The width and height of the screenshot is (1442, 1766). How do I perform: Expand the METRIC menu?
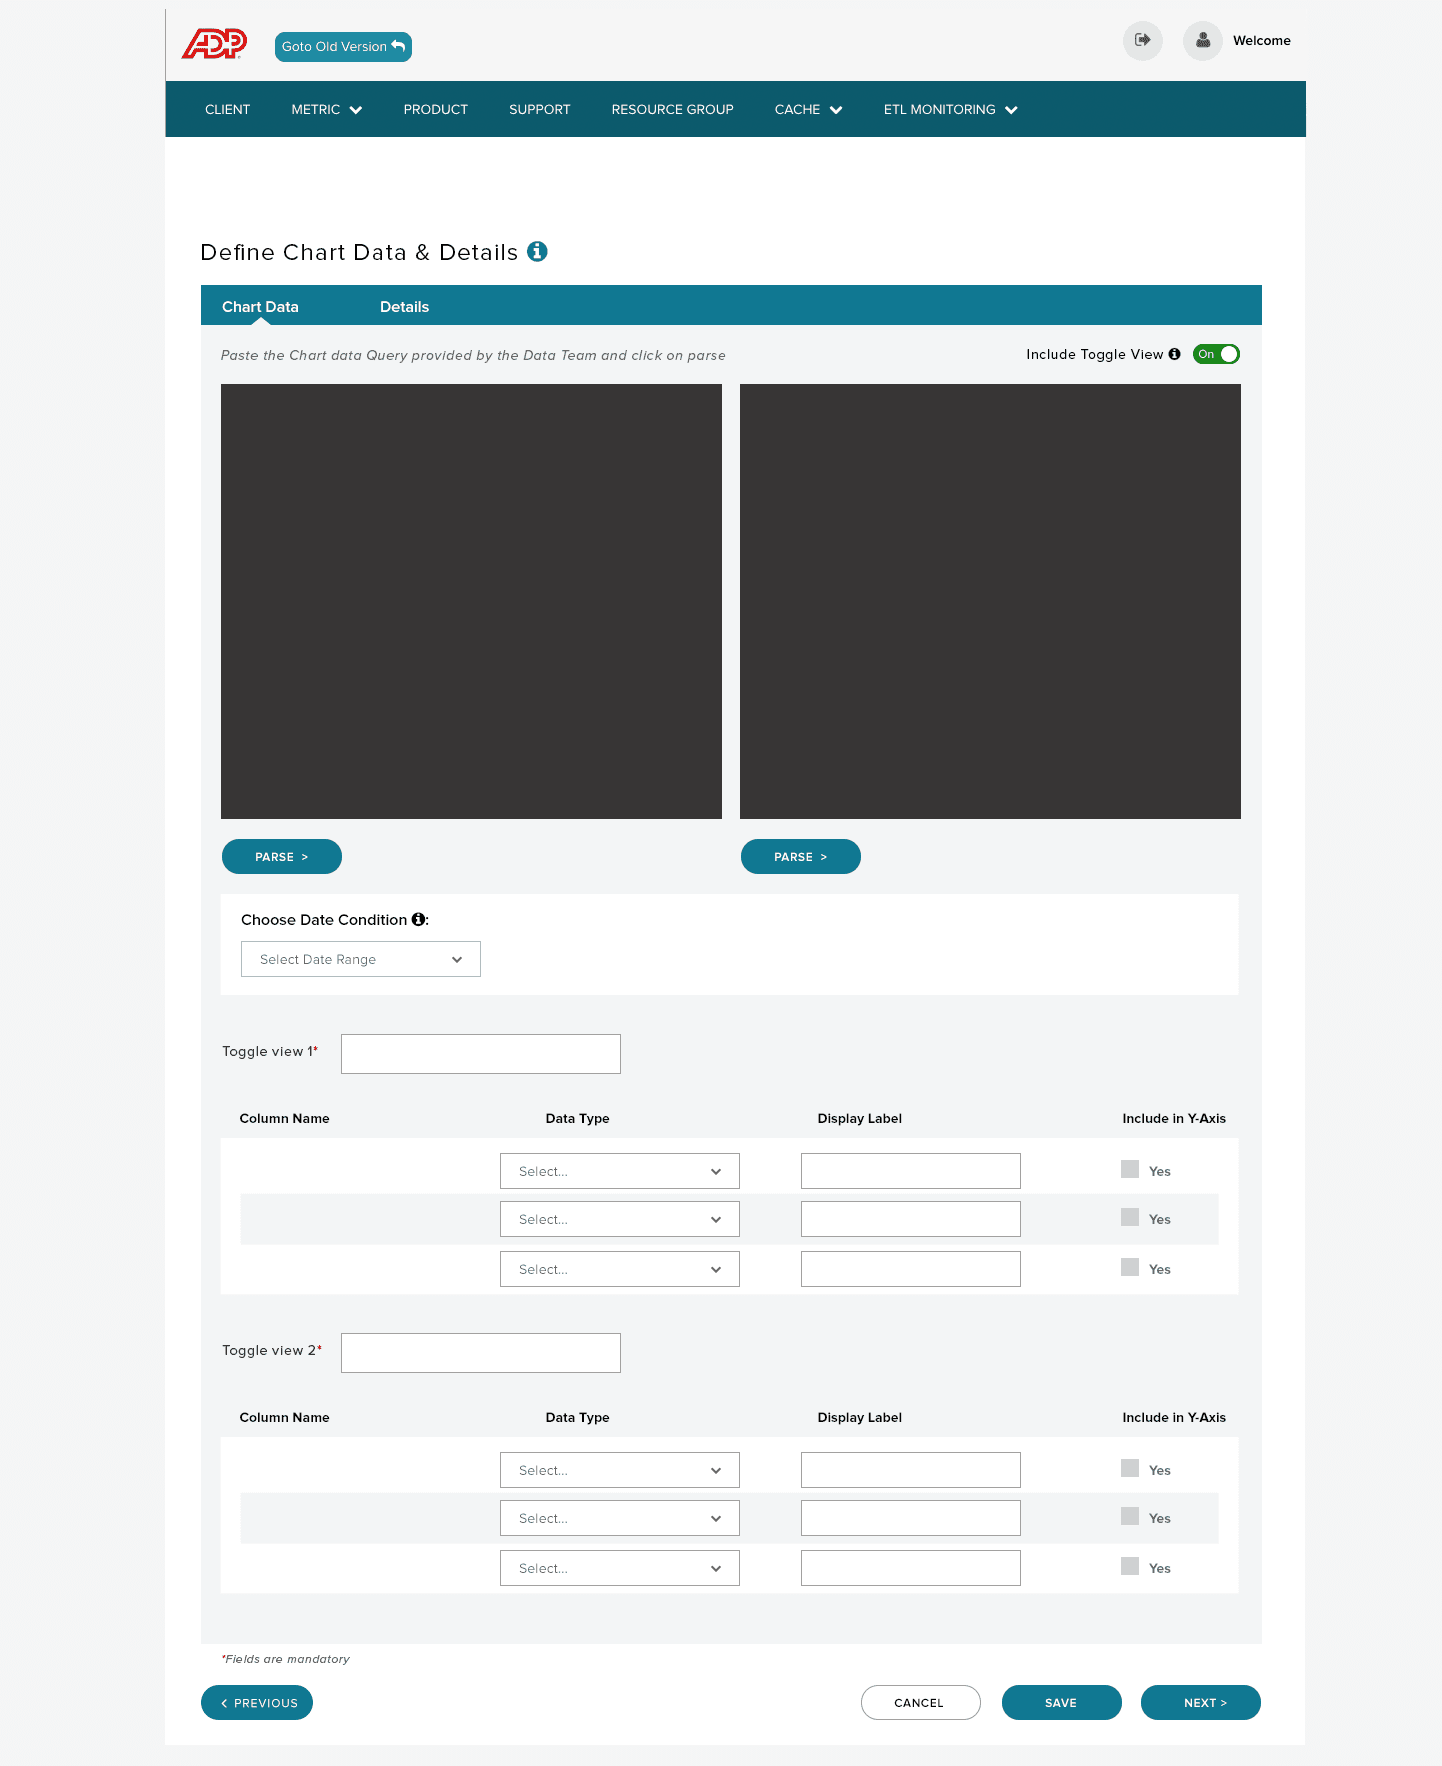tap(326, 109)
